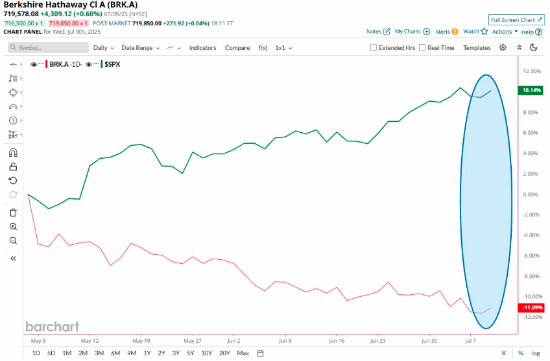Undo last action in left toolbar

13,181
